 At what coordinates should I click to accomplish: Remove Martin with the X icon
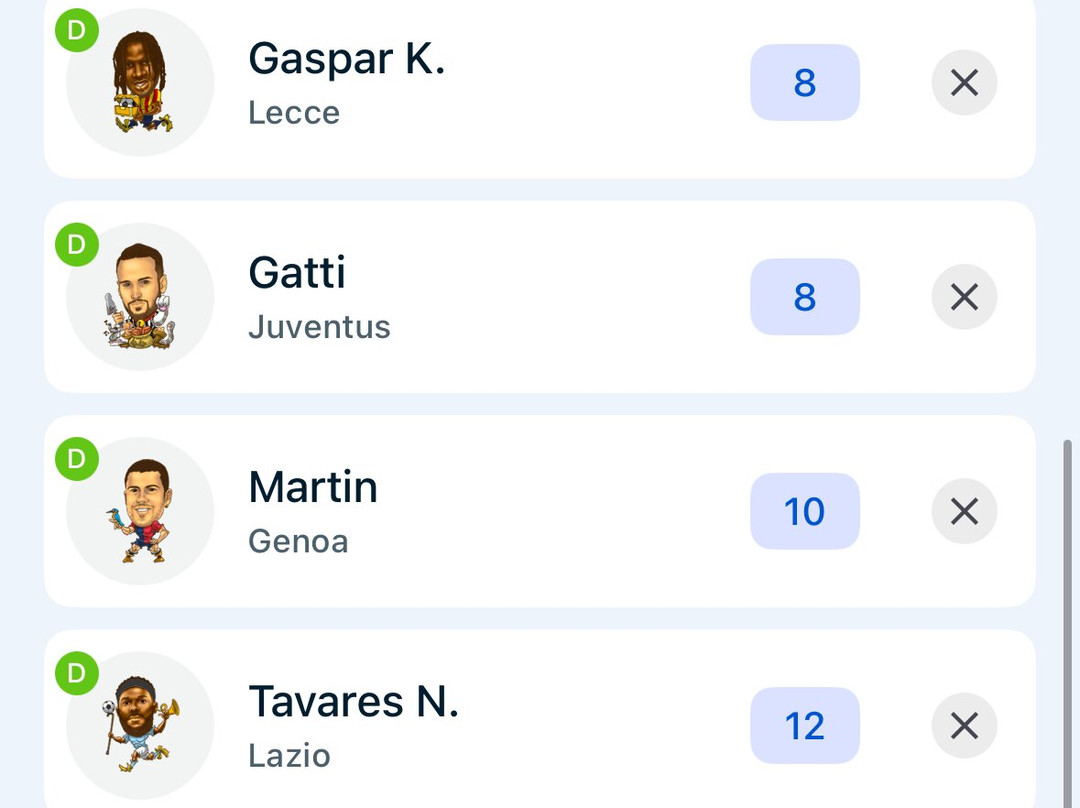(964, 512)
